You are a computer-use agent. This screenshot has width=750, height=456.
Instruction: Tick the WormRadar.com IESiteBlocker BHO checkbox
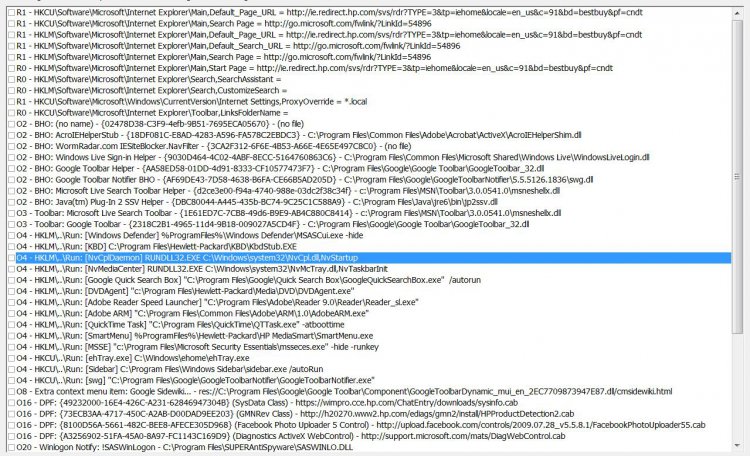tap(11, 146)
